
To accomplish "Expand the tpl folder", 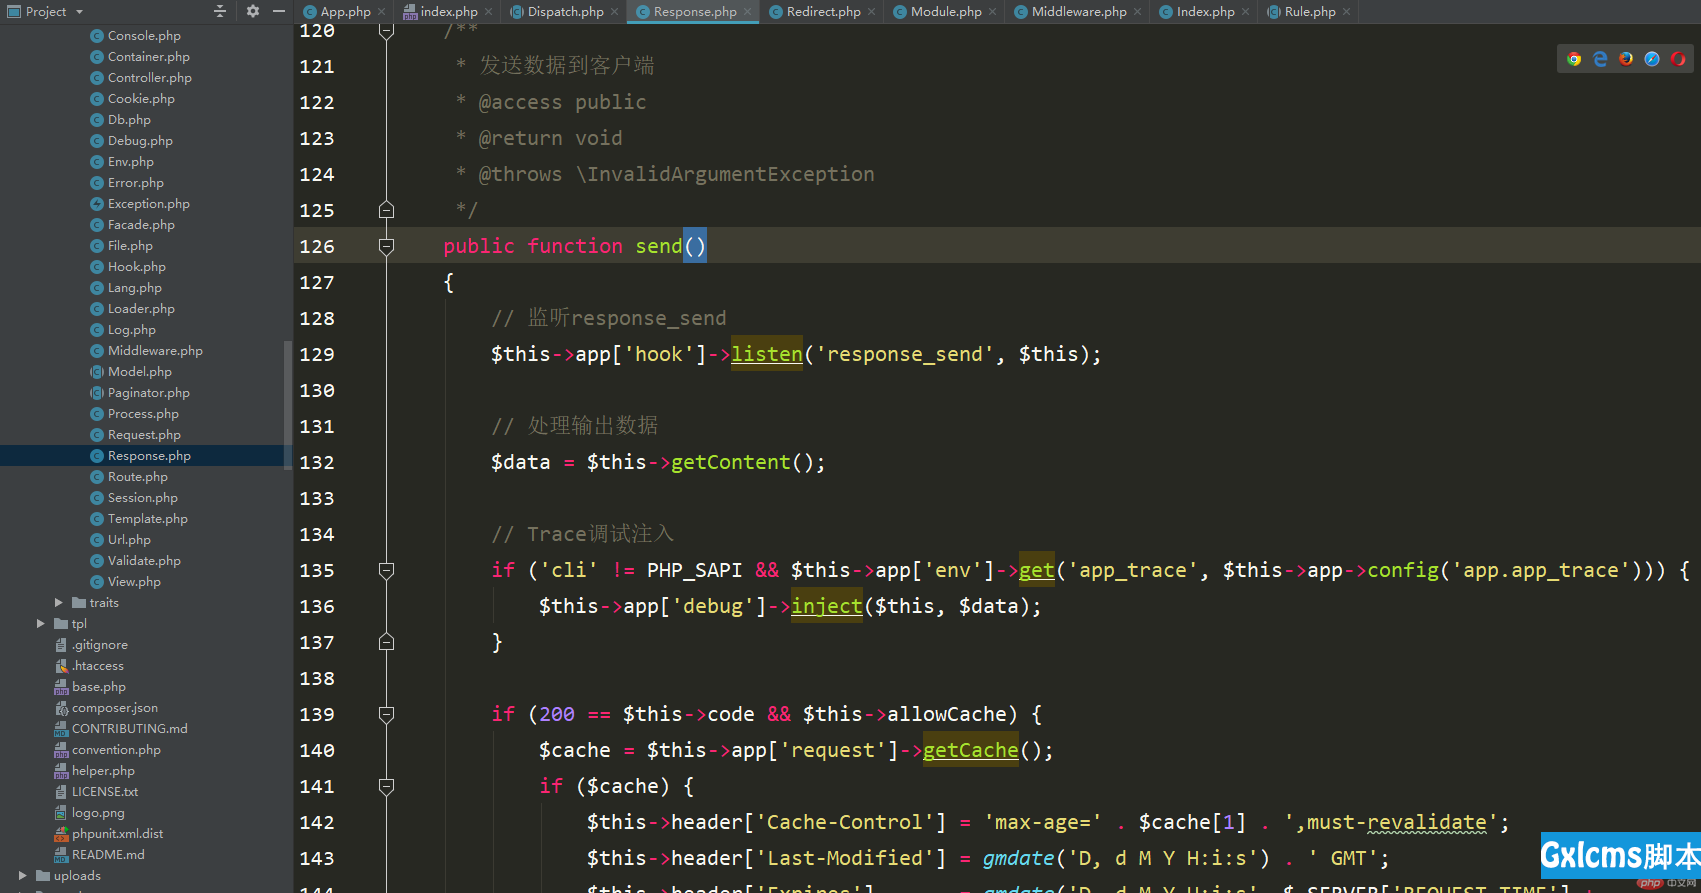I will [40, 624].
